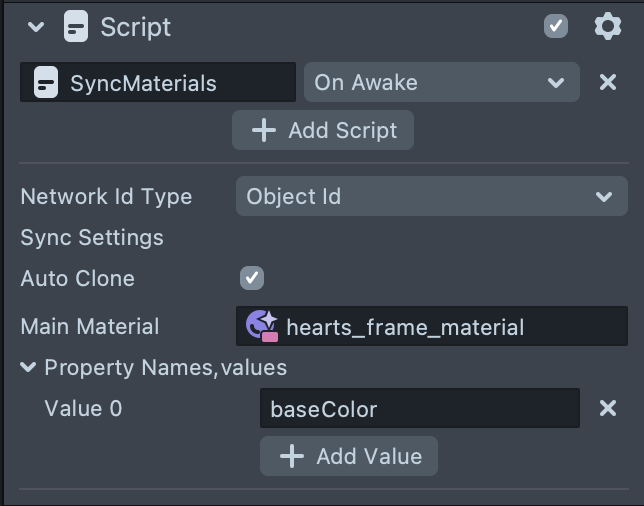This screenshot has width=644, height=506.
Task: Open the Script component gear settings
Action: pyautogui.click(x=607, y=26)
